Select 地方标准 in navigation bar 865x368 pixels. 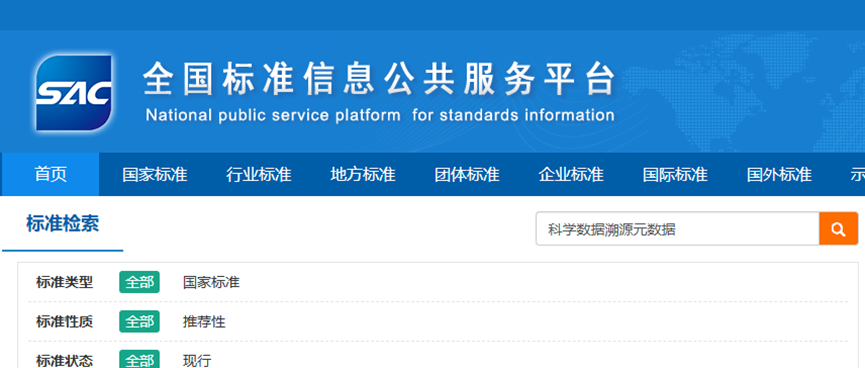click(x=363, y=174)
